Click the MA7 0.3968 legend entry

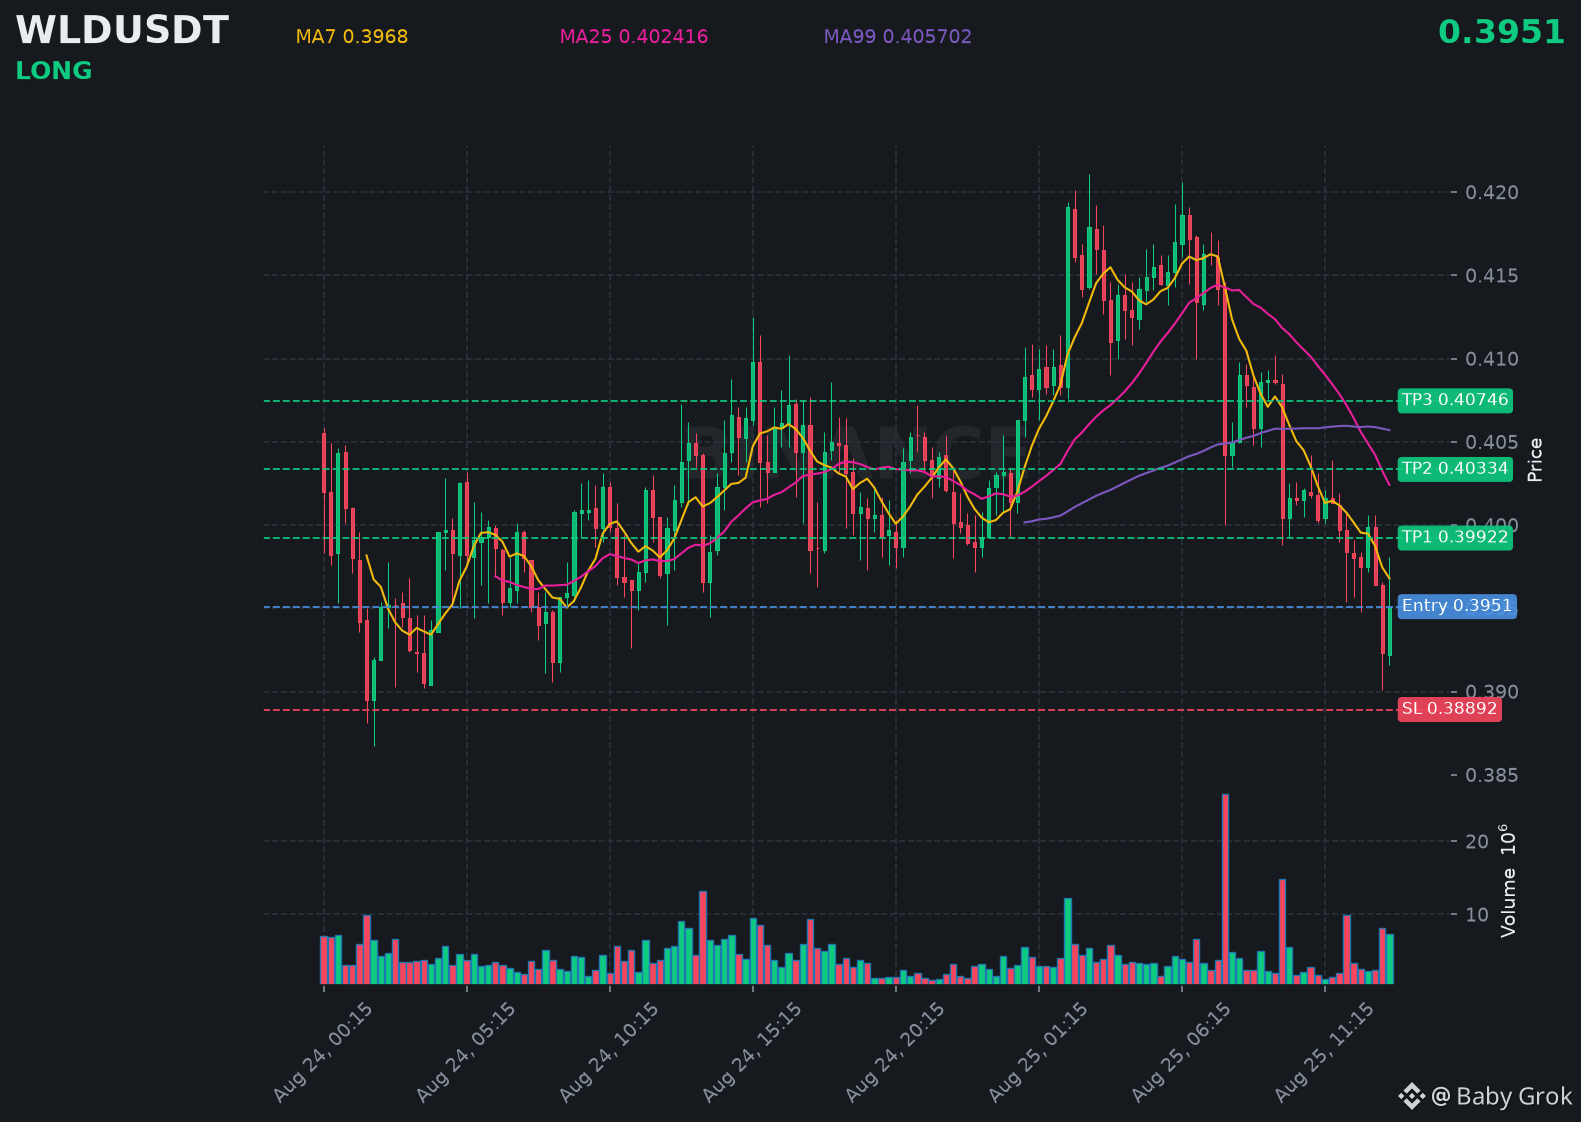pyautogui.click(x=352, y=37)
